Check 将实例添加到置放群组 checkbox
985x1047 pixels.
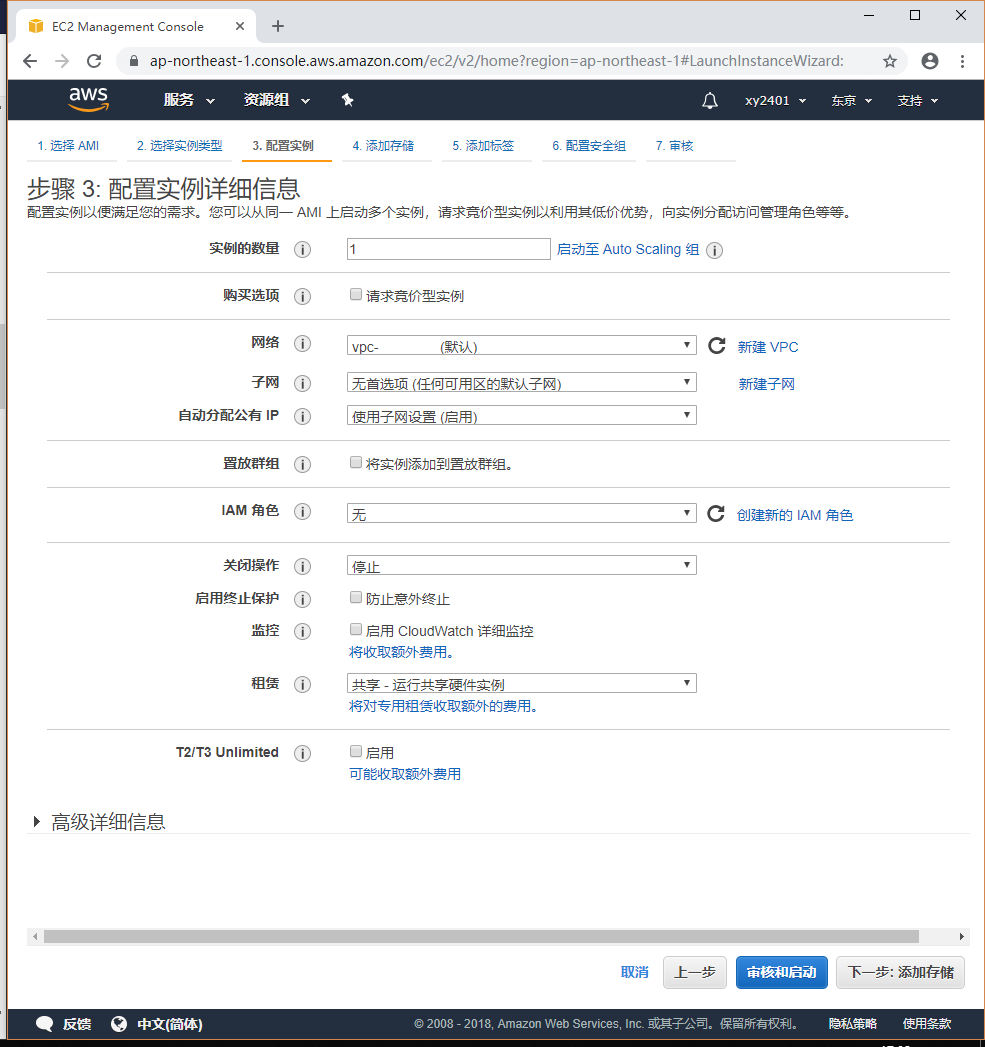(x=356, y=462)
